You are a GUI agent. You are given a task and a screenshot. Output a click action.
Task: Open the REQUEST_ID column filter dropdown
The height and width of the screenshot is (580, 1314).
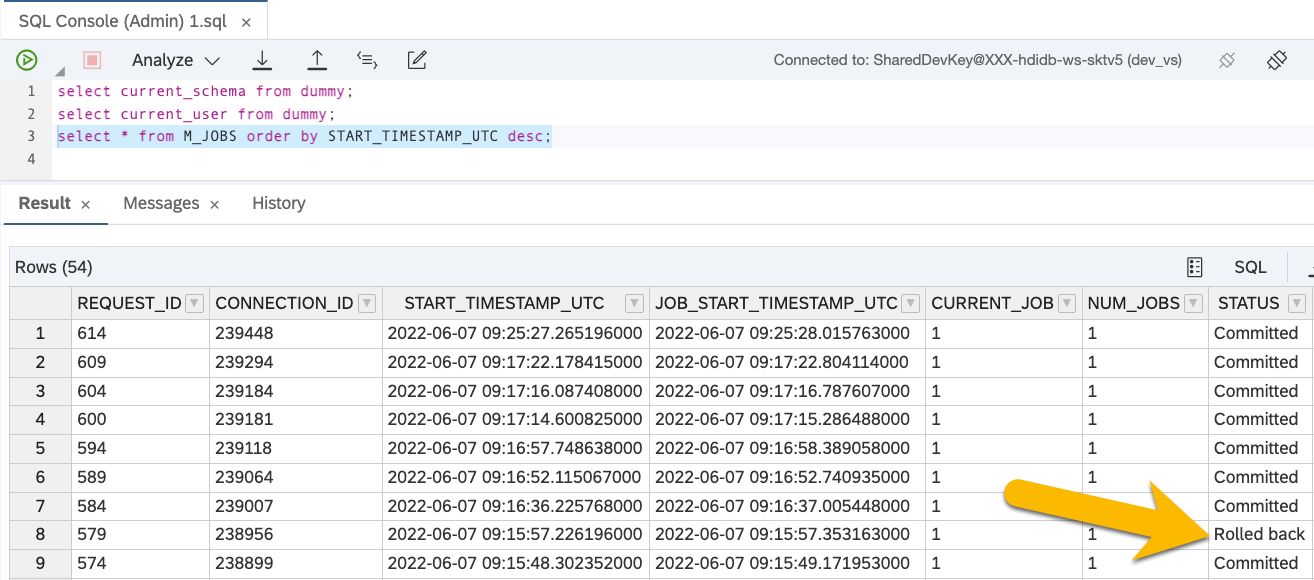click(x=195, y=303)
